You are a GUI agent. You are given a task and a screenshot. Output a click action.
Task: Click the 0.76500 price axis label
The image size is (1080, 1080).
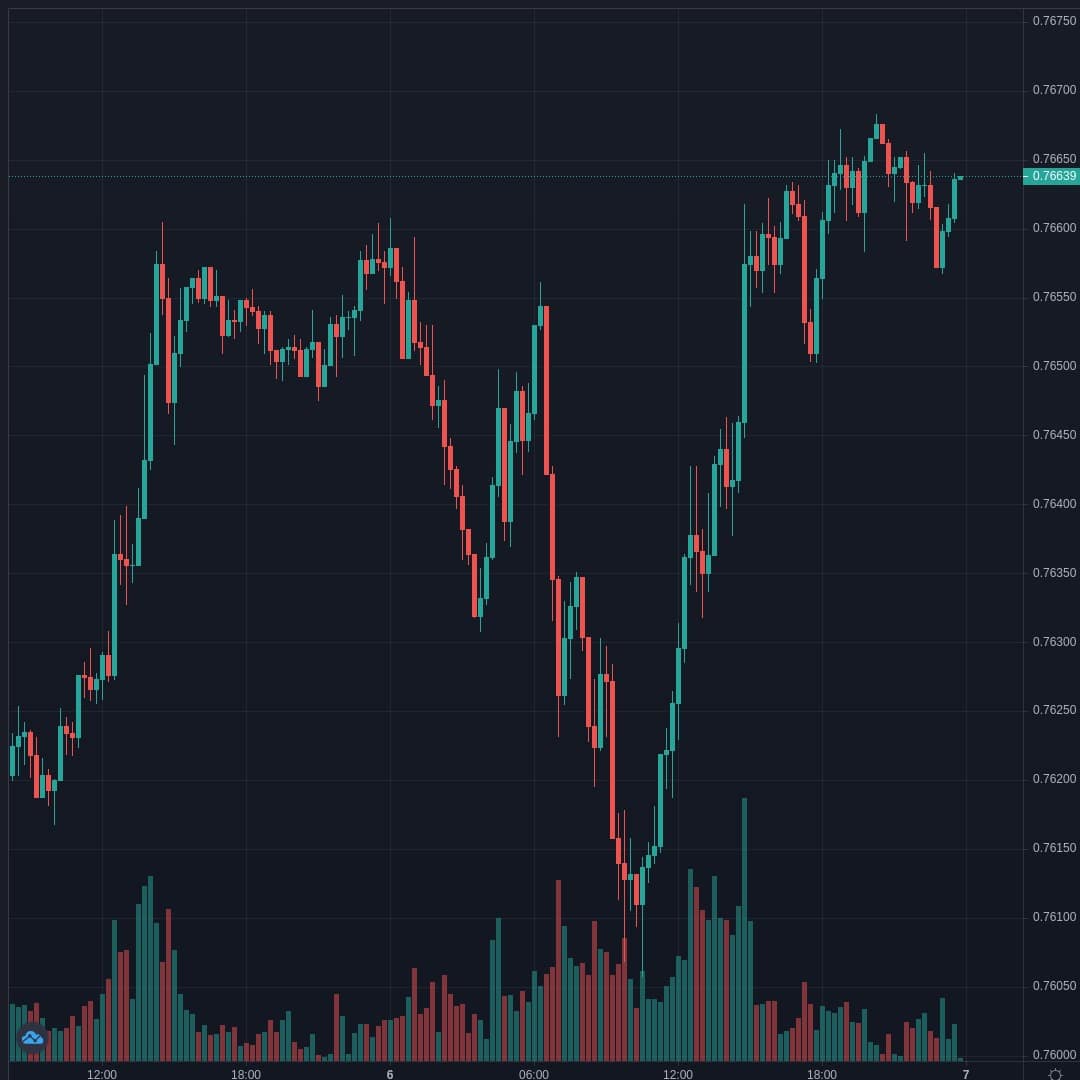[x=1054, y=366]
